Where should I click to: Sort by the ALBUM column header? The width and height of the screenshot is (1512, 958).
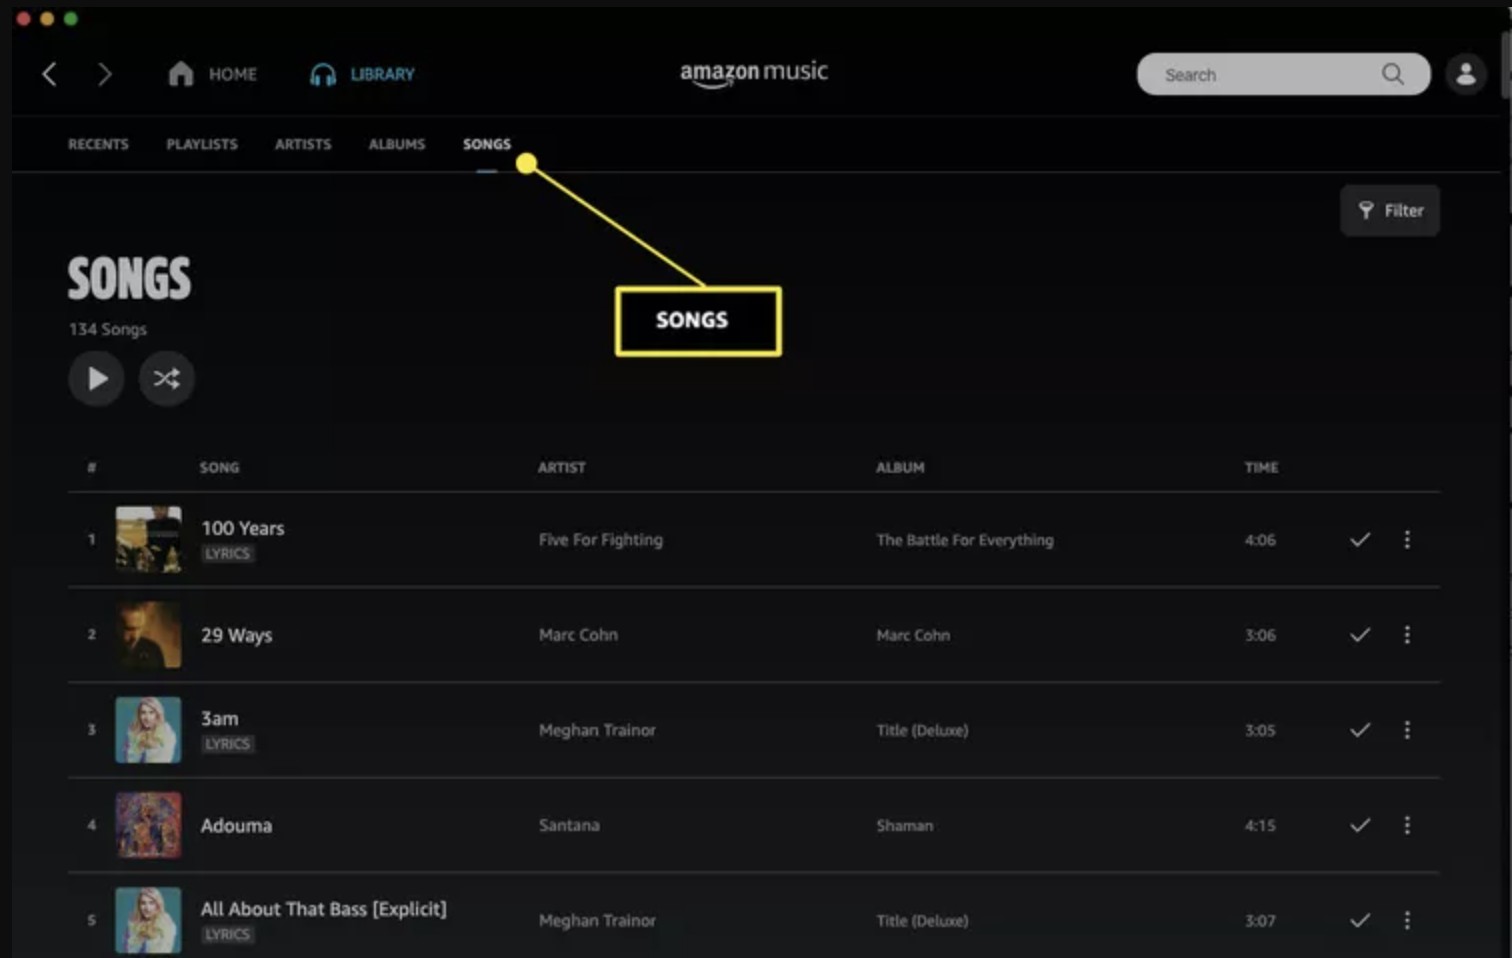click(900, 467)
